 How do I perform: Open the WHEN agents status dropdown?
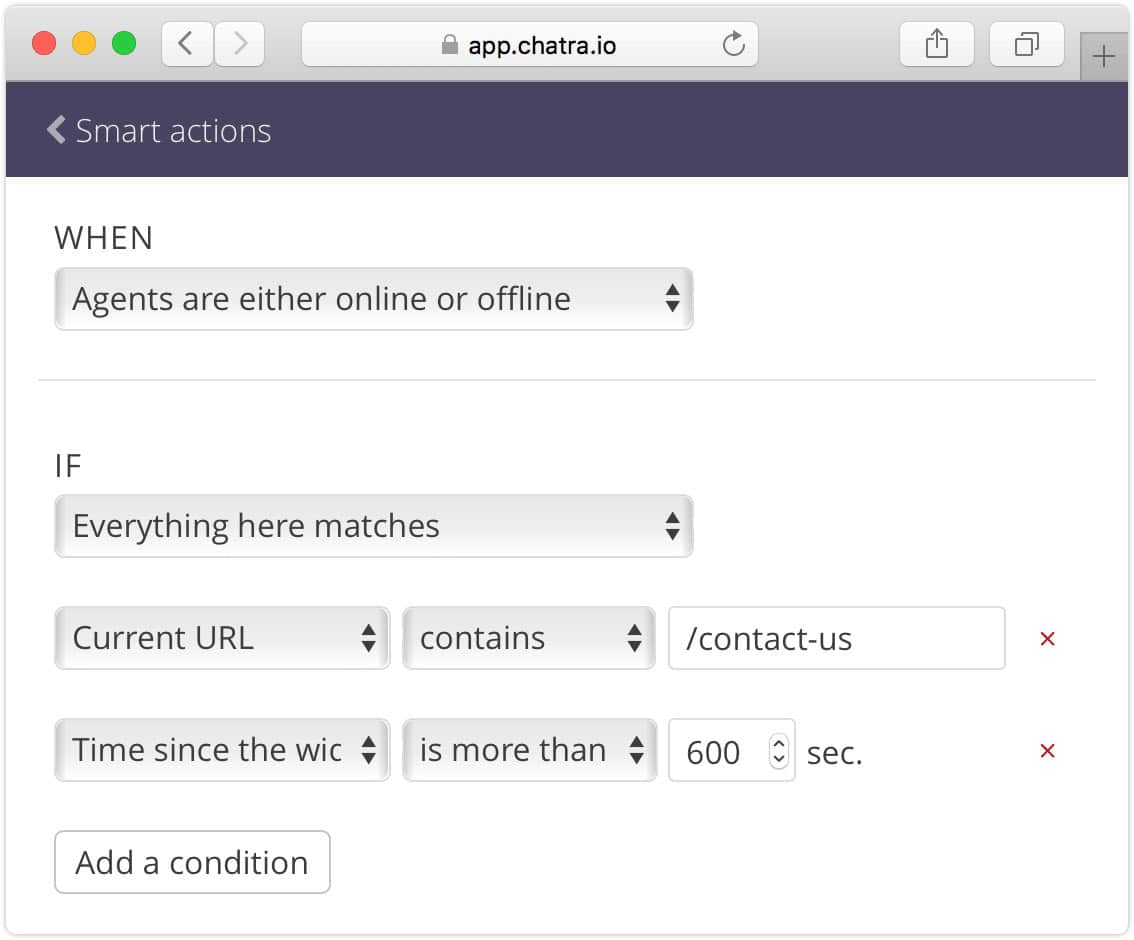pos(372,298)
